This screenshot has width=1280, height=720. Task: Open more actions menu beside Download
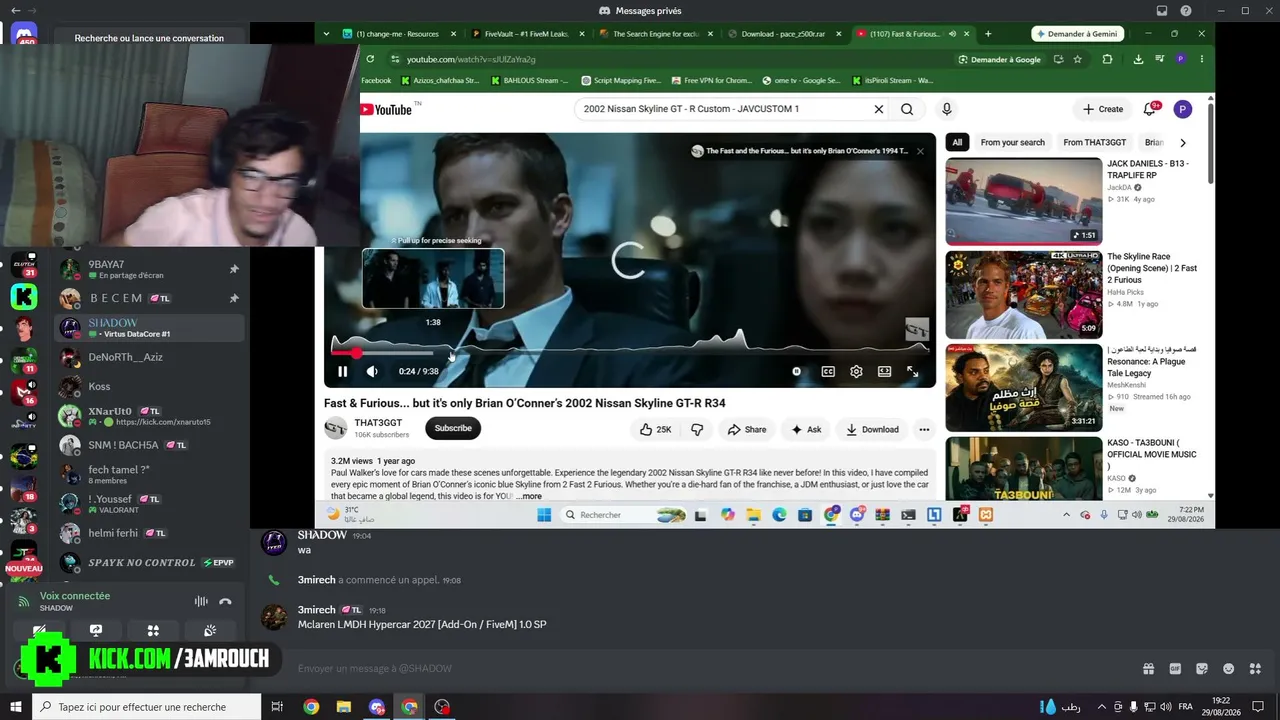coord(924,429)
